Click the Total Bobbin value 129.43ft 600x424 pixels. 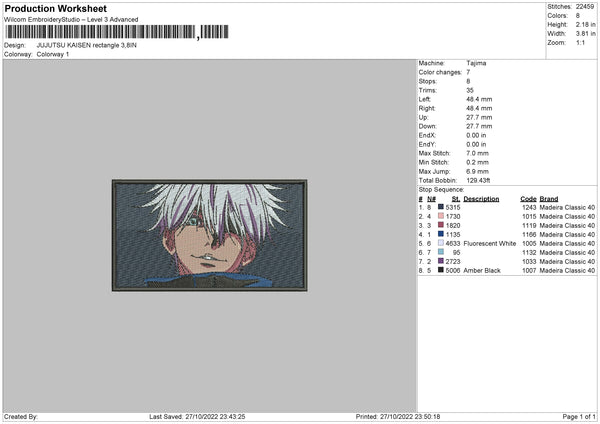[478, 180]
